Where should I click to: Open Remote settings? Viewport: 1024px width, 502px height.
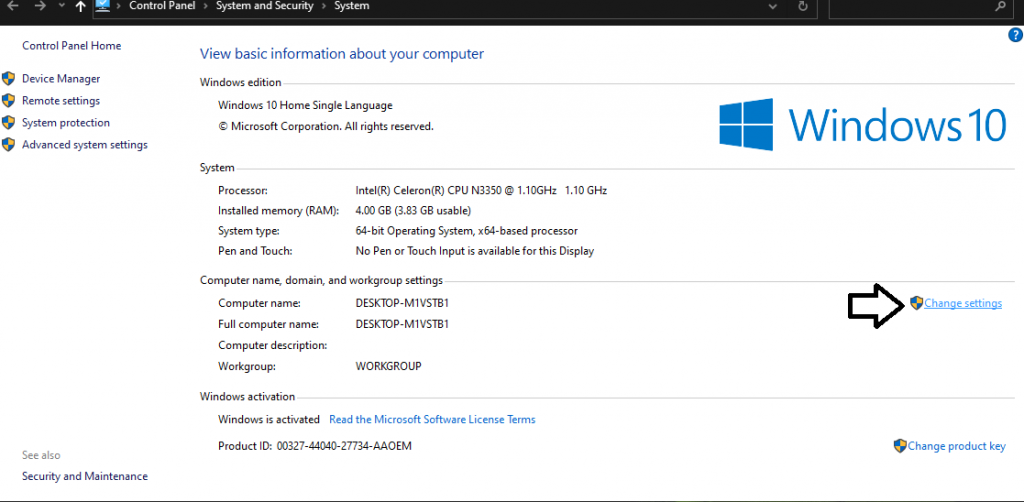coord(61,101)
